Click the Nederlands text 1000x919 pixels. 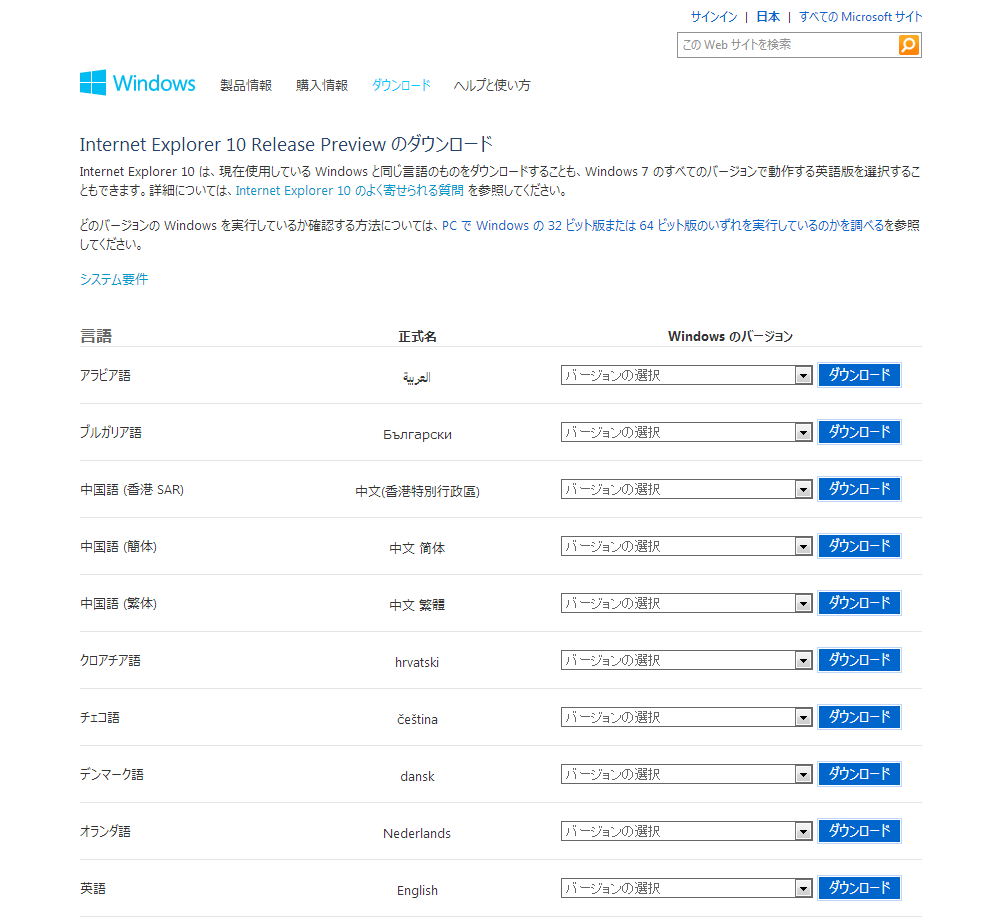coord(417,833)
